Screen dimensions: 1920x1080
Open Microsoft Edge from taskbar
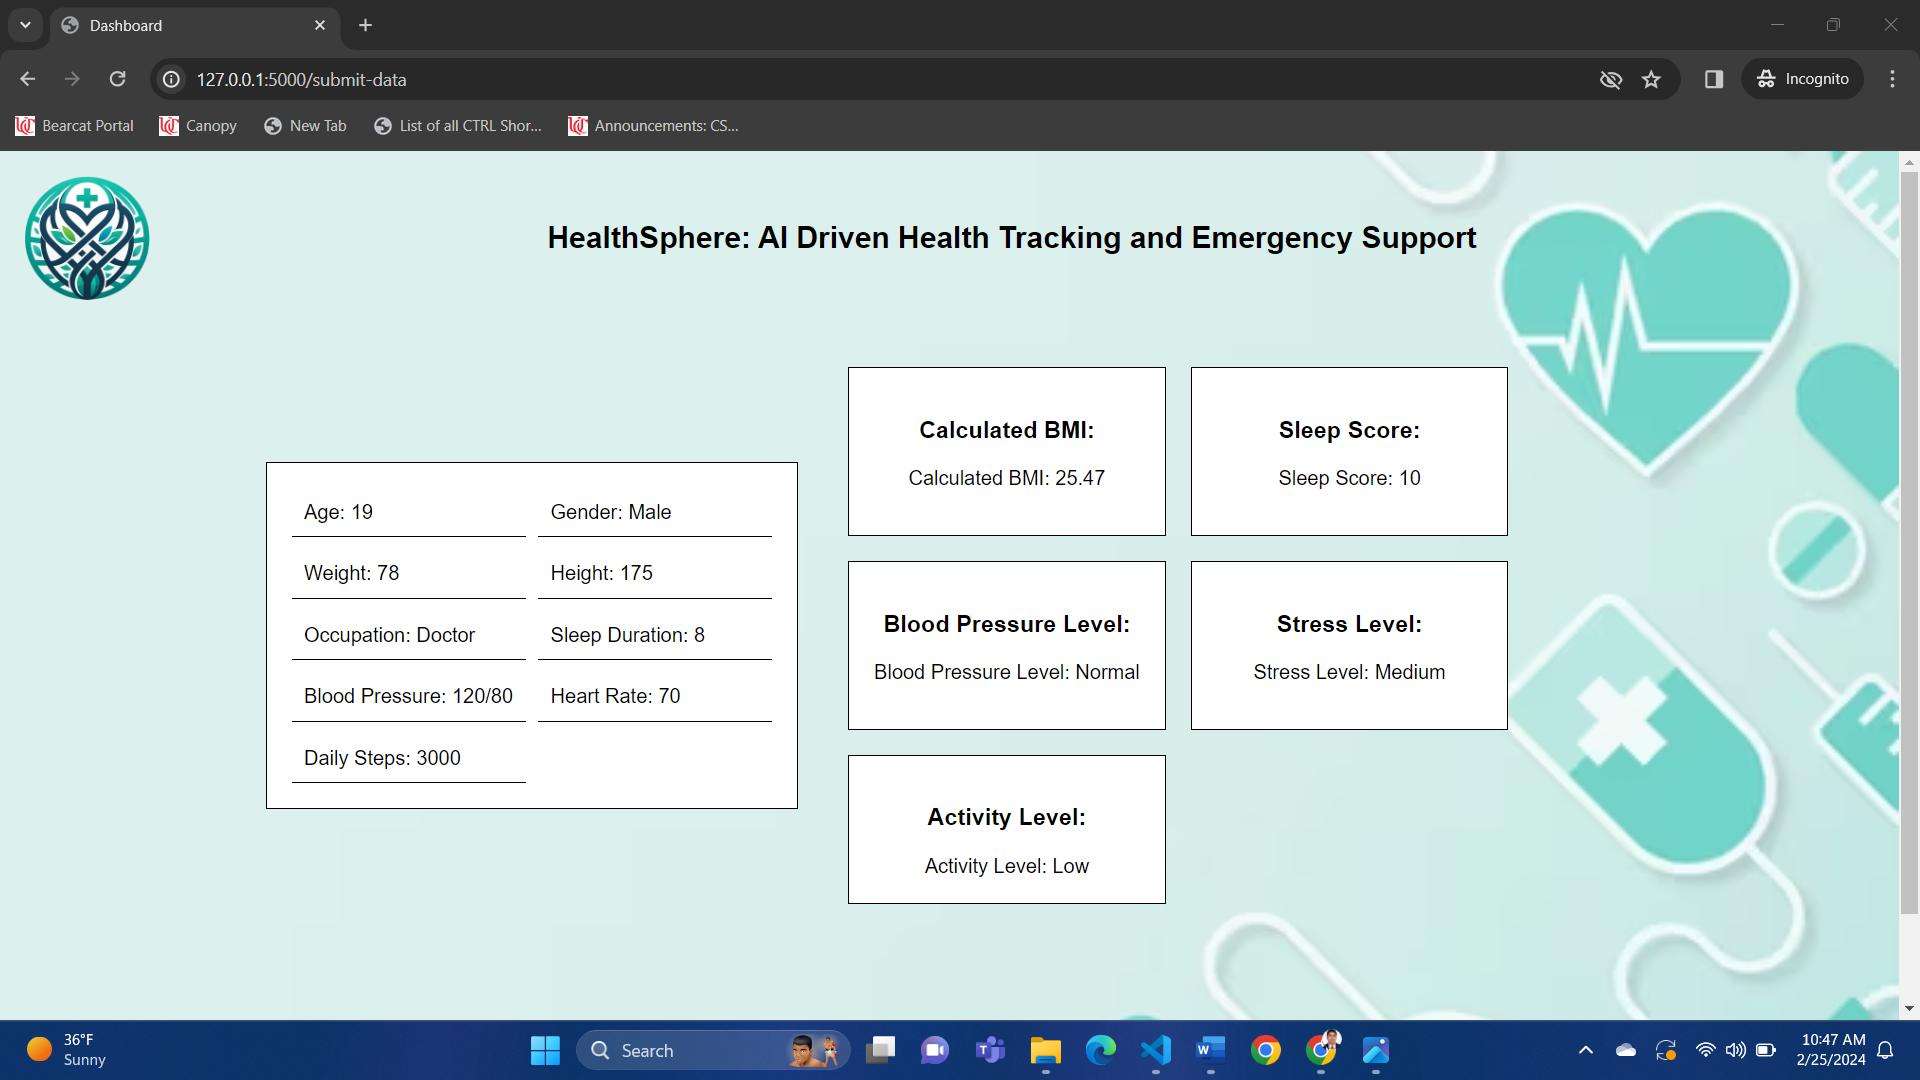point(1100,1050)
